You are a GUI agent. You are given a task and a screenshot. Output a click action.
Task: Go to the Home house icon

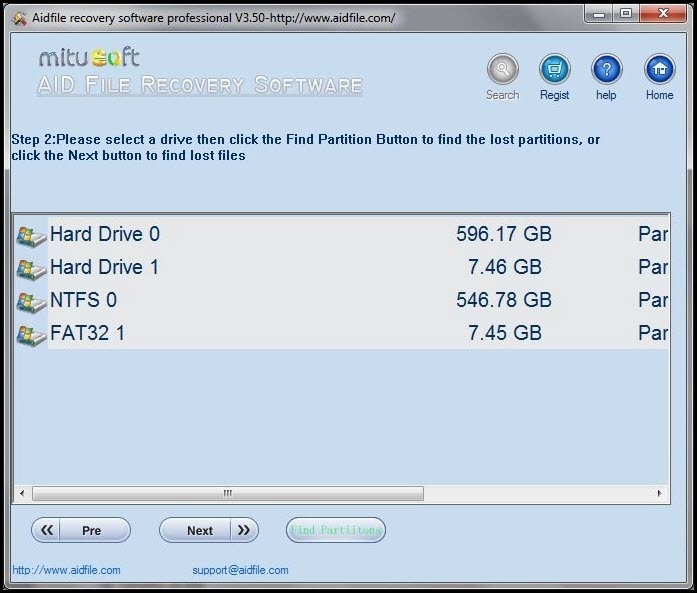pos(660,69)
